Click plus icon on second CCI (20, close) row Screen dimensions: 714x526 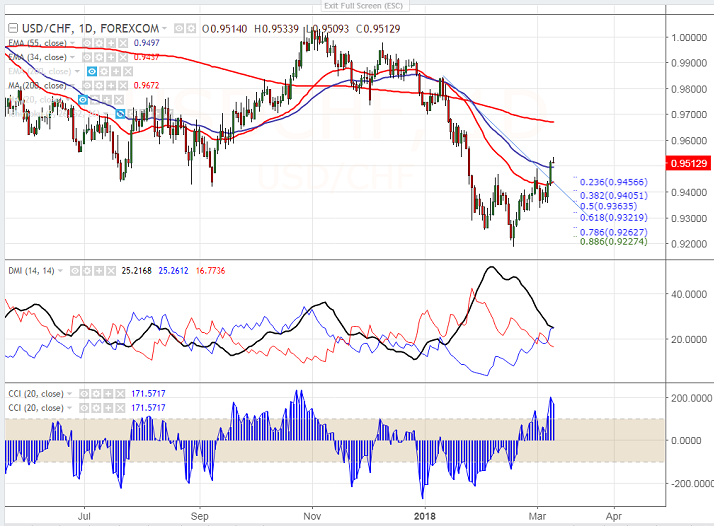(108, 408)
